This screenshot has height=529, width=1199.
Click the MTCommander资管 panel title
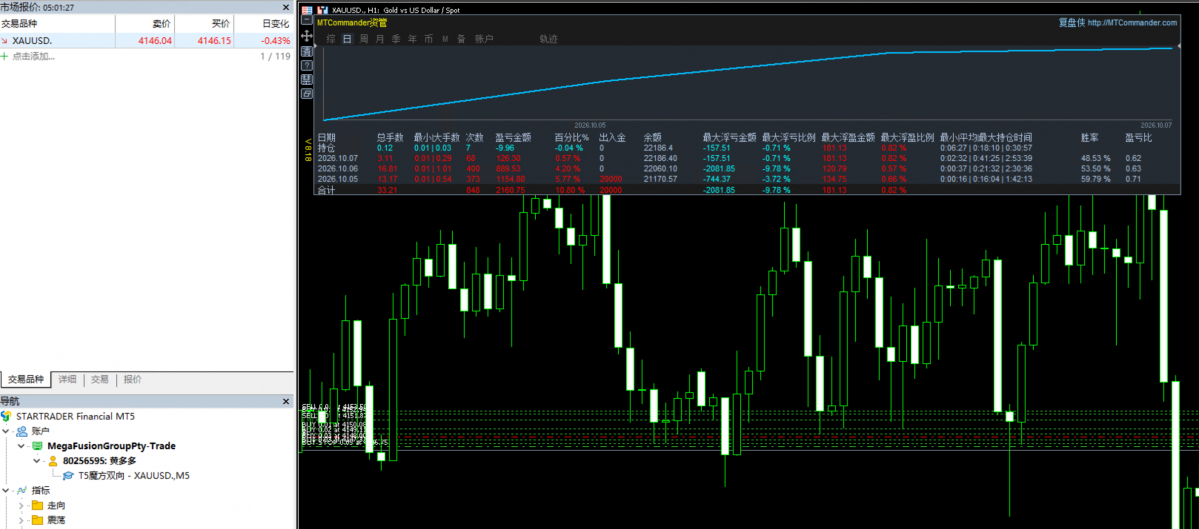[352, 23]
